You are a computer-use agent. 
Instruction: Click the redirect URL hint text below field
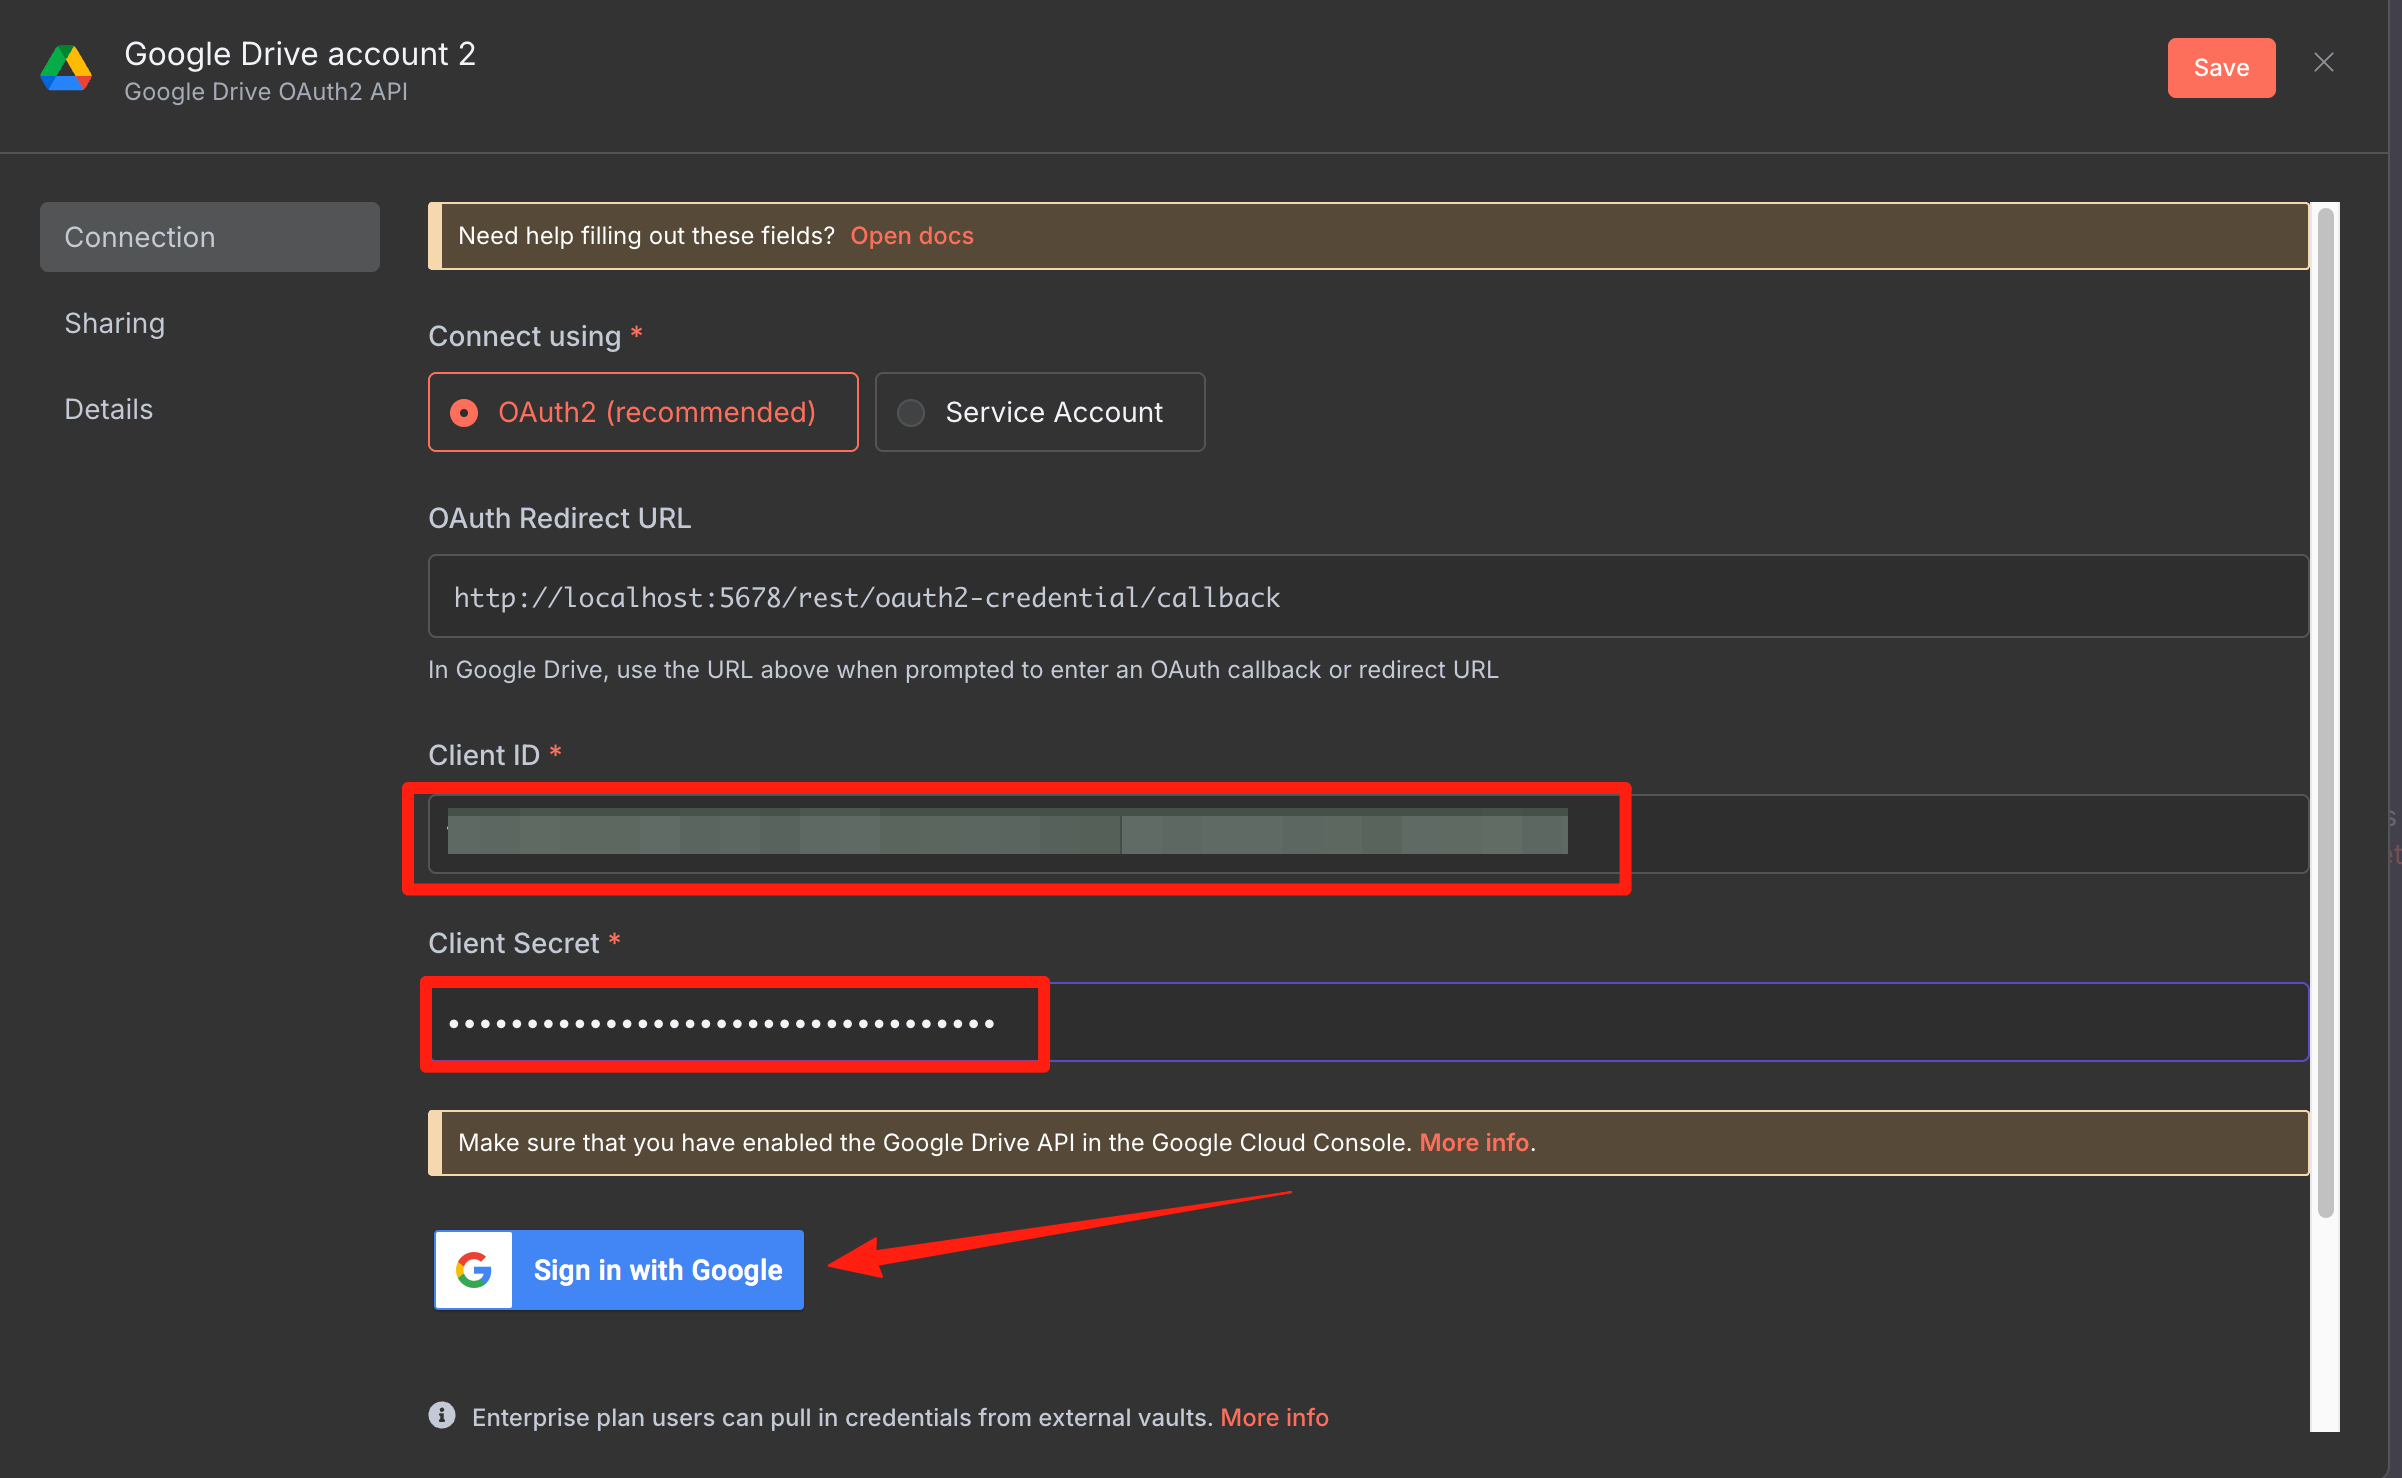coord(963,670)
